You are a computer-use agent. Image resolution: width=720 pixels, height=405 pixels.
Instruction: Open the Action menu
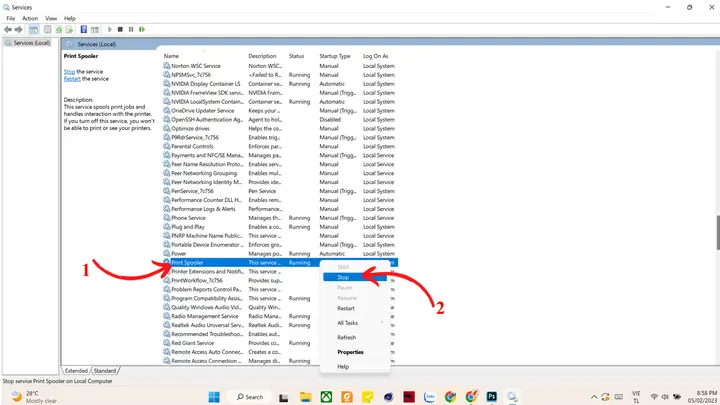click(x=30, y=18)
